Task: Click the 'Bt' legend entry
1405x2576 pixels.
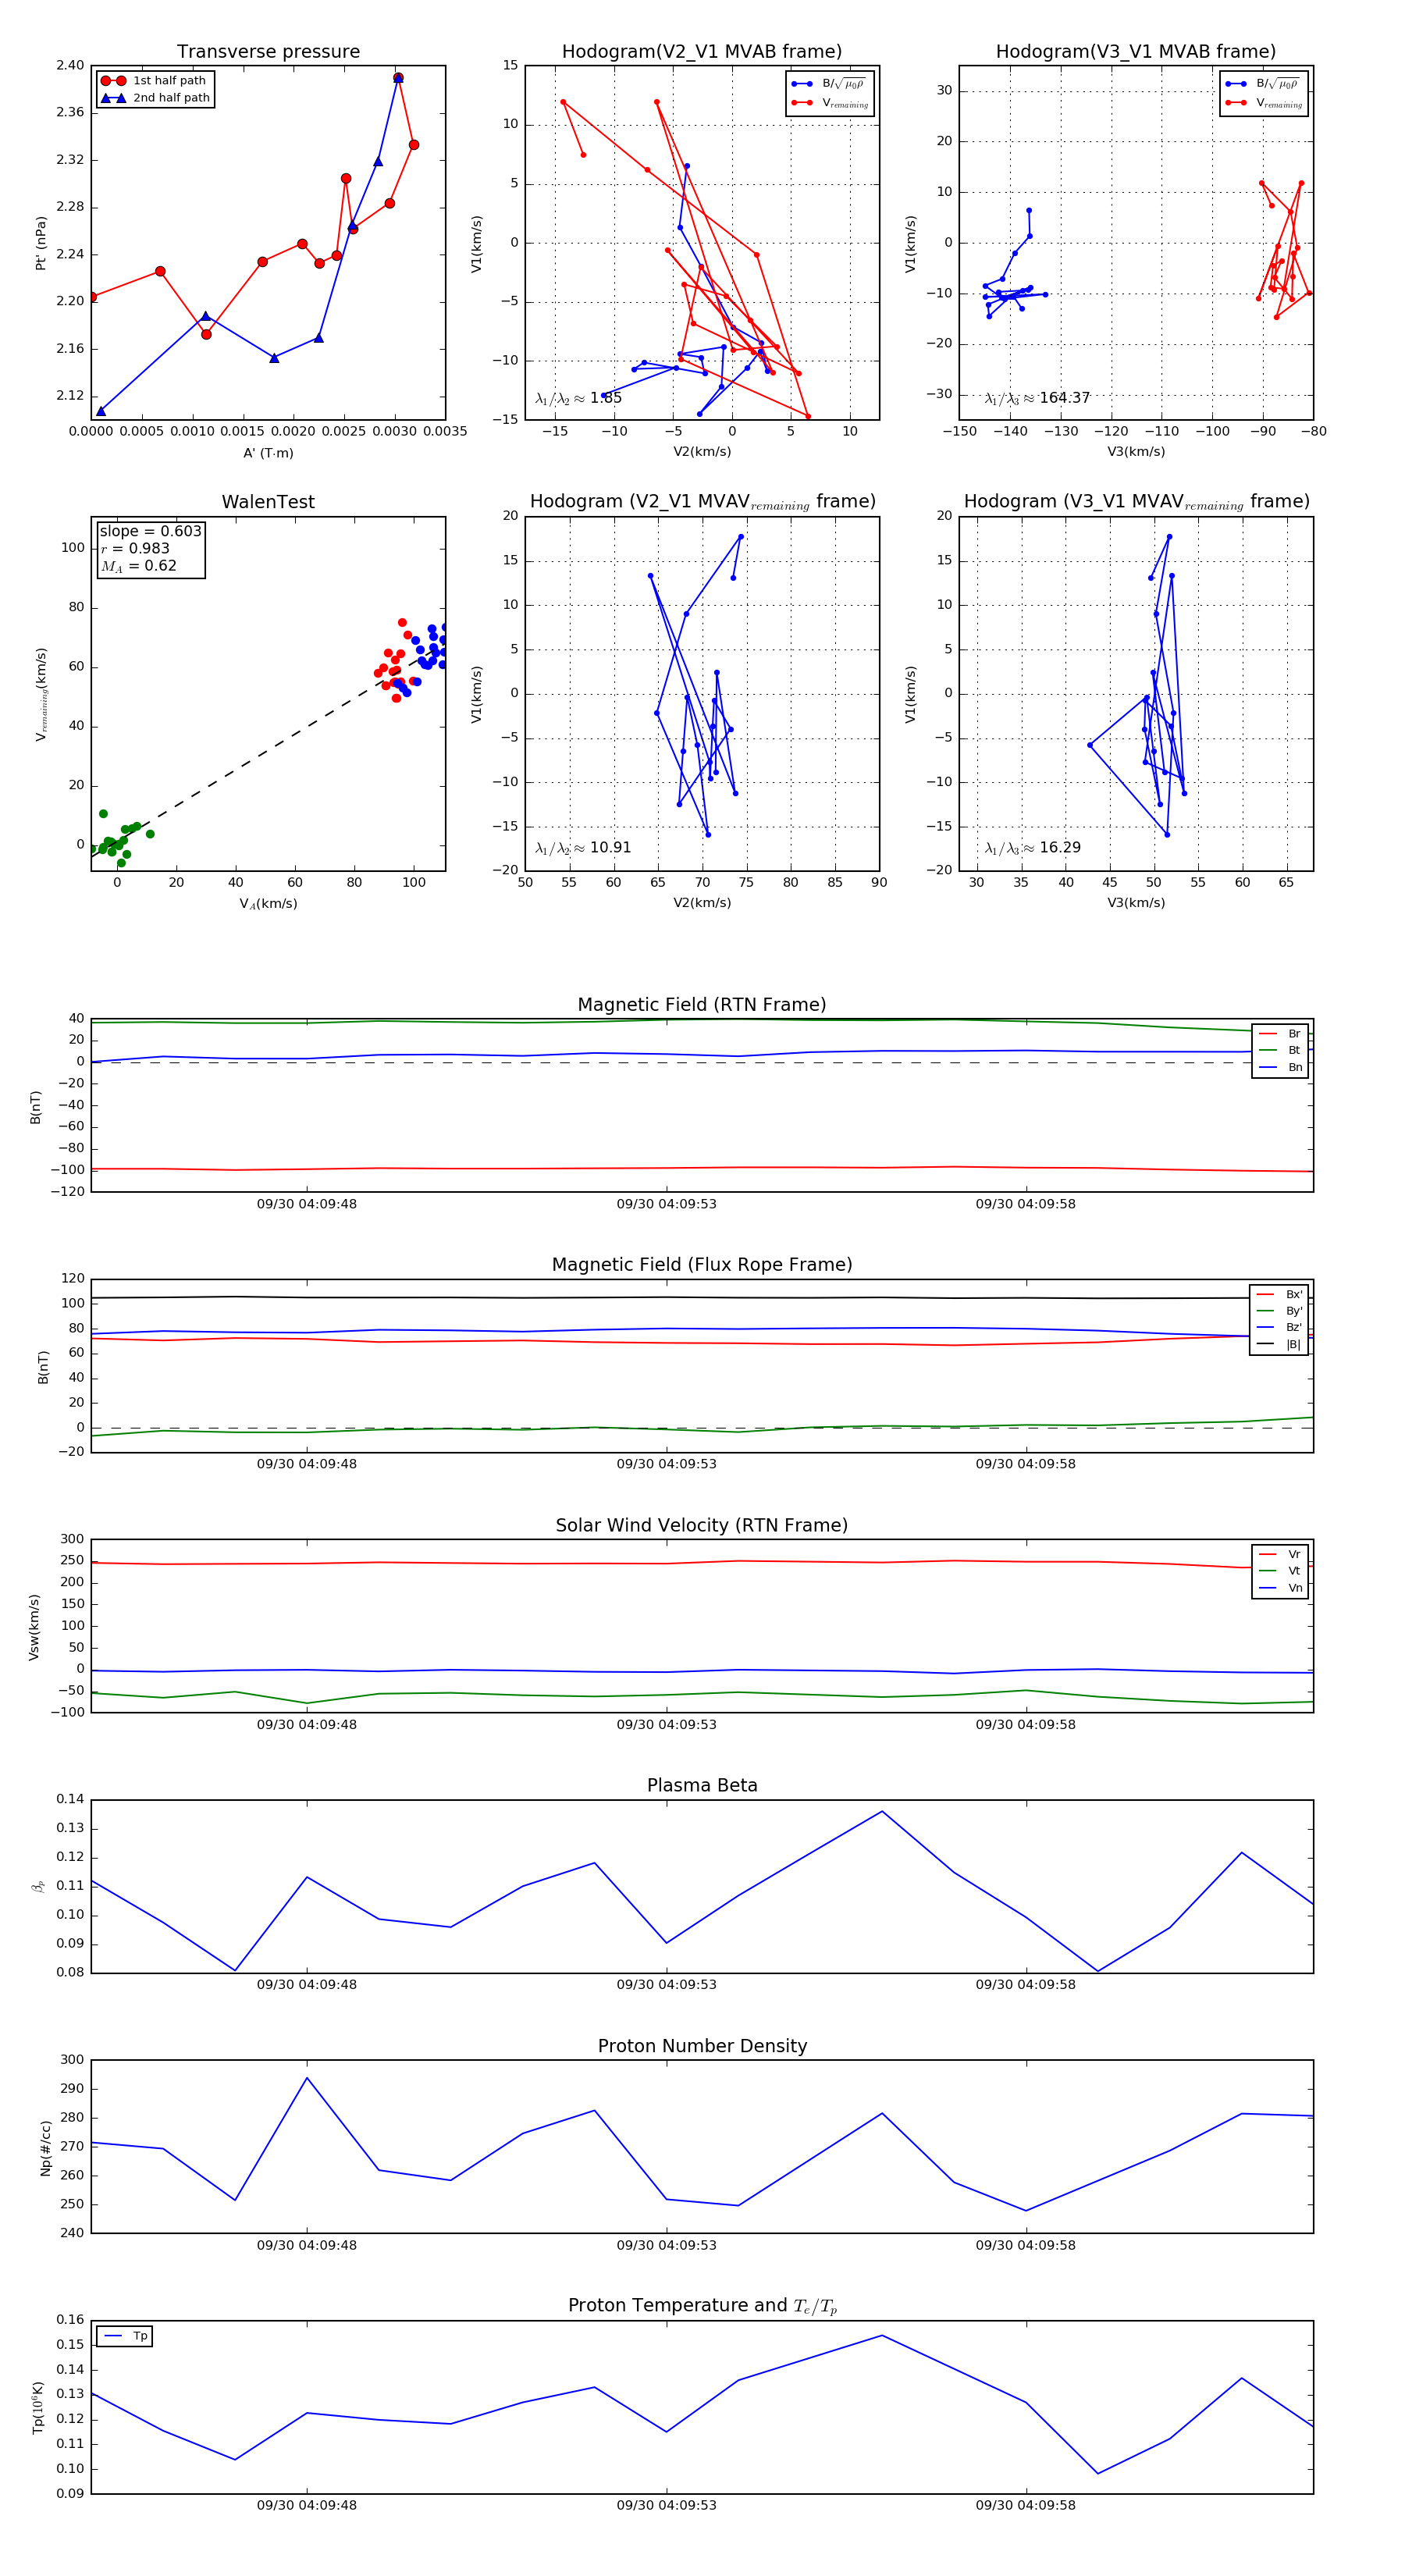Action: pyautogui.click(x=1281, y=1051)
